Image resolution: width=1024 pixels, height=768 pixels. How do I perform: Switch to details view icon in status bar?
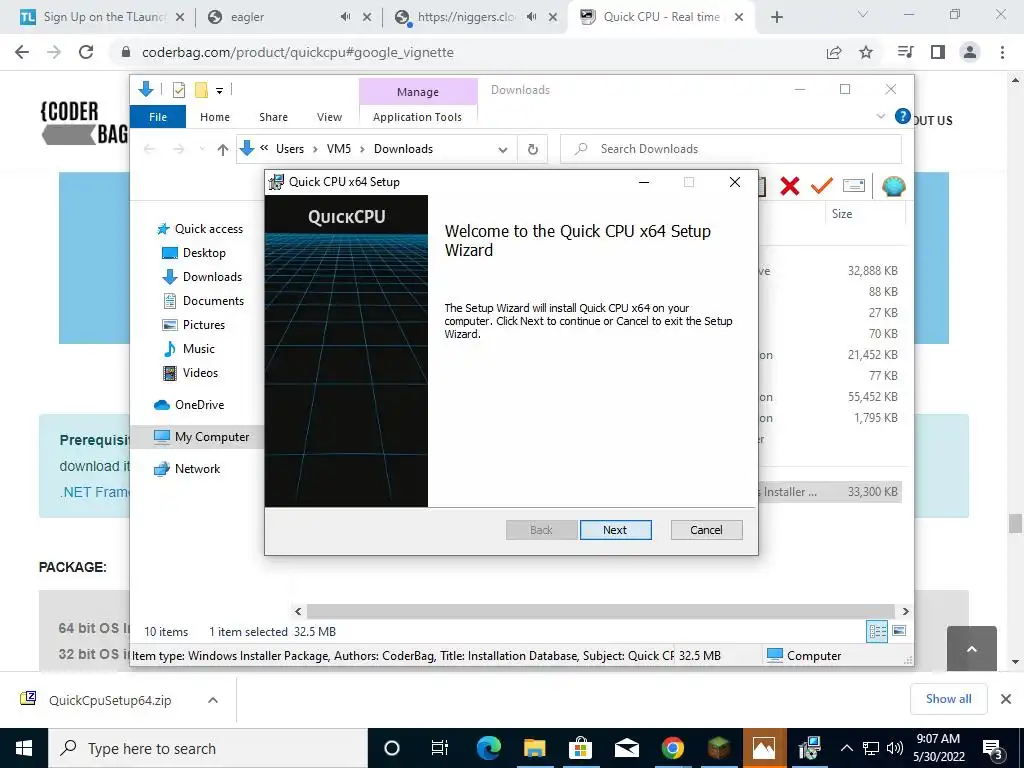pos(877,631)
